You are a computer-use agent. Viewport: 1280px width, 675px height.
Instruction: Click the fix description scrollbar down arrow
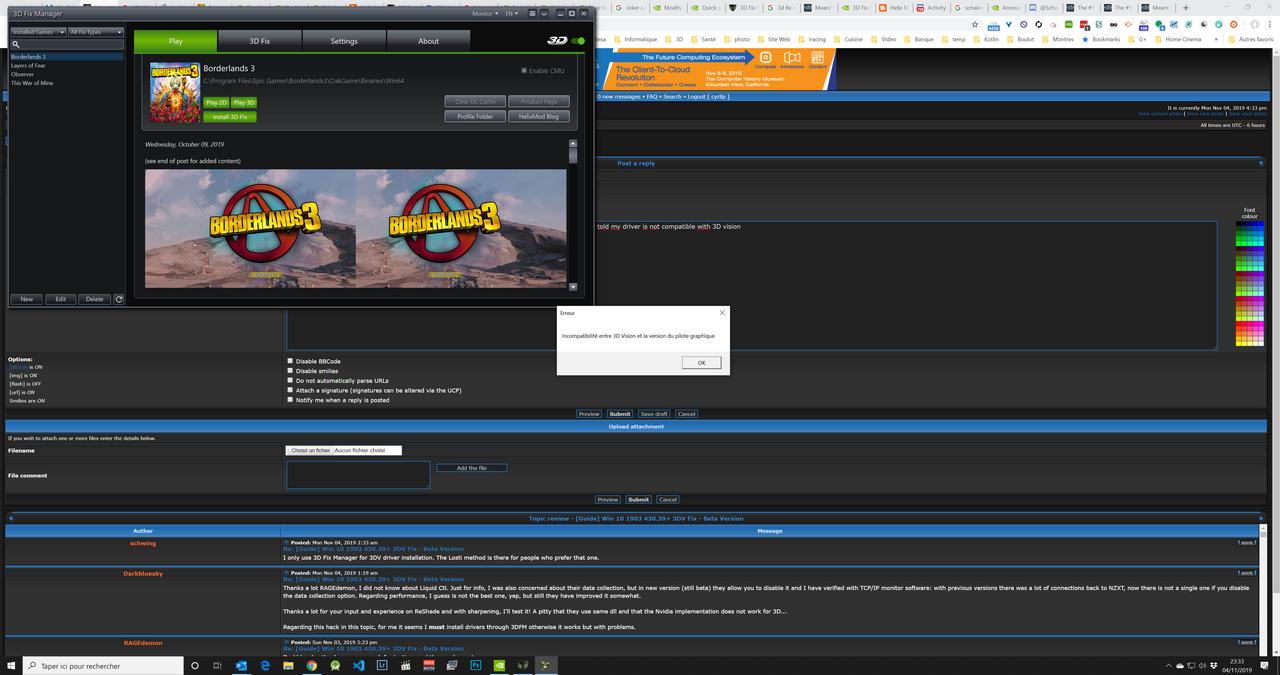coord(573,286)
